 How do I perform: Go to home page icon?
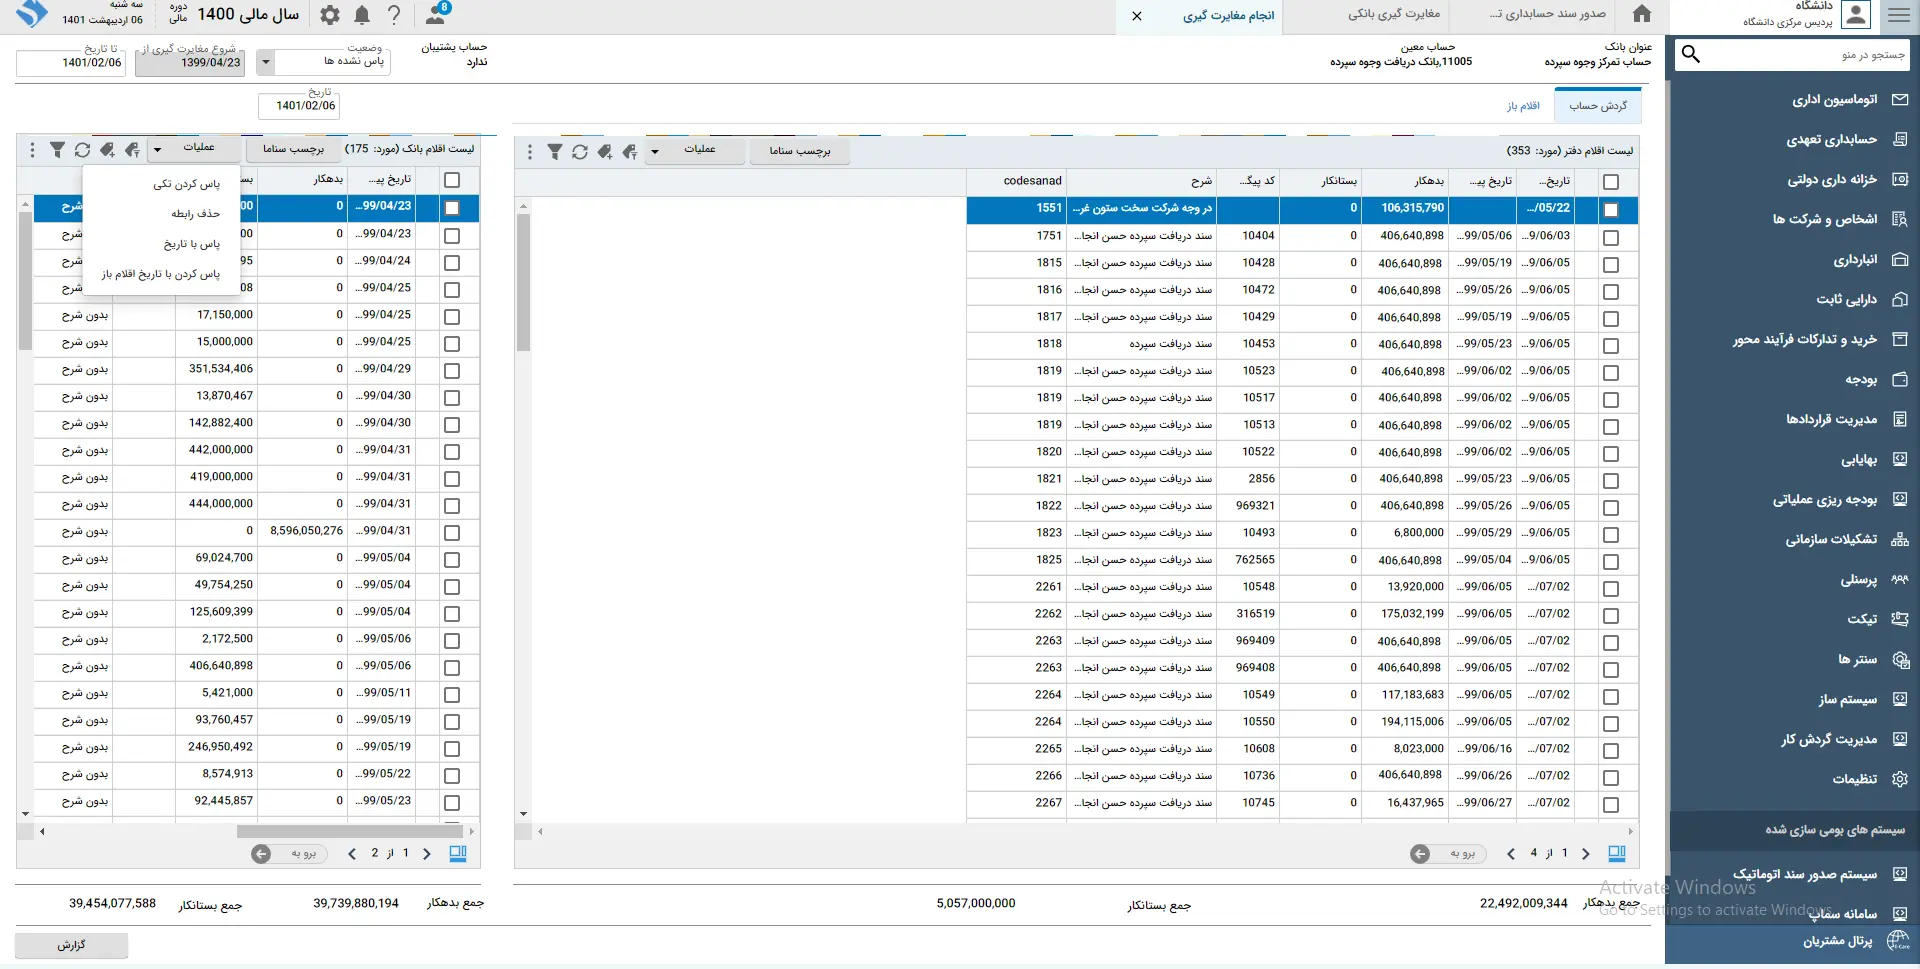(x=1642, y=14)
